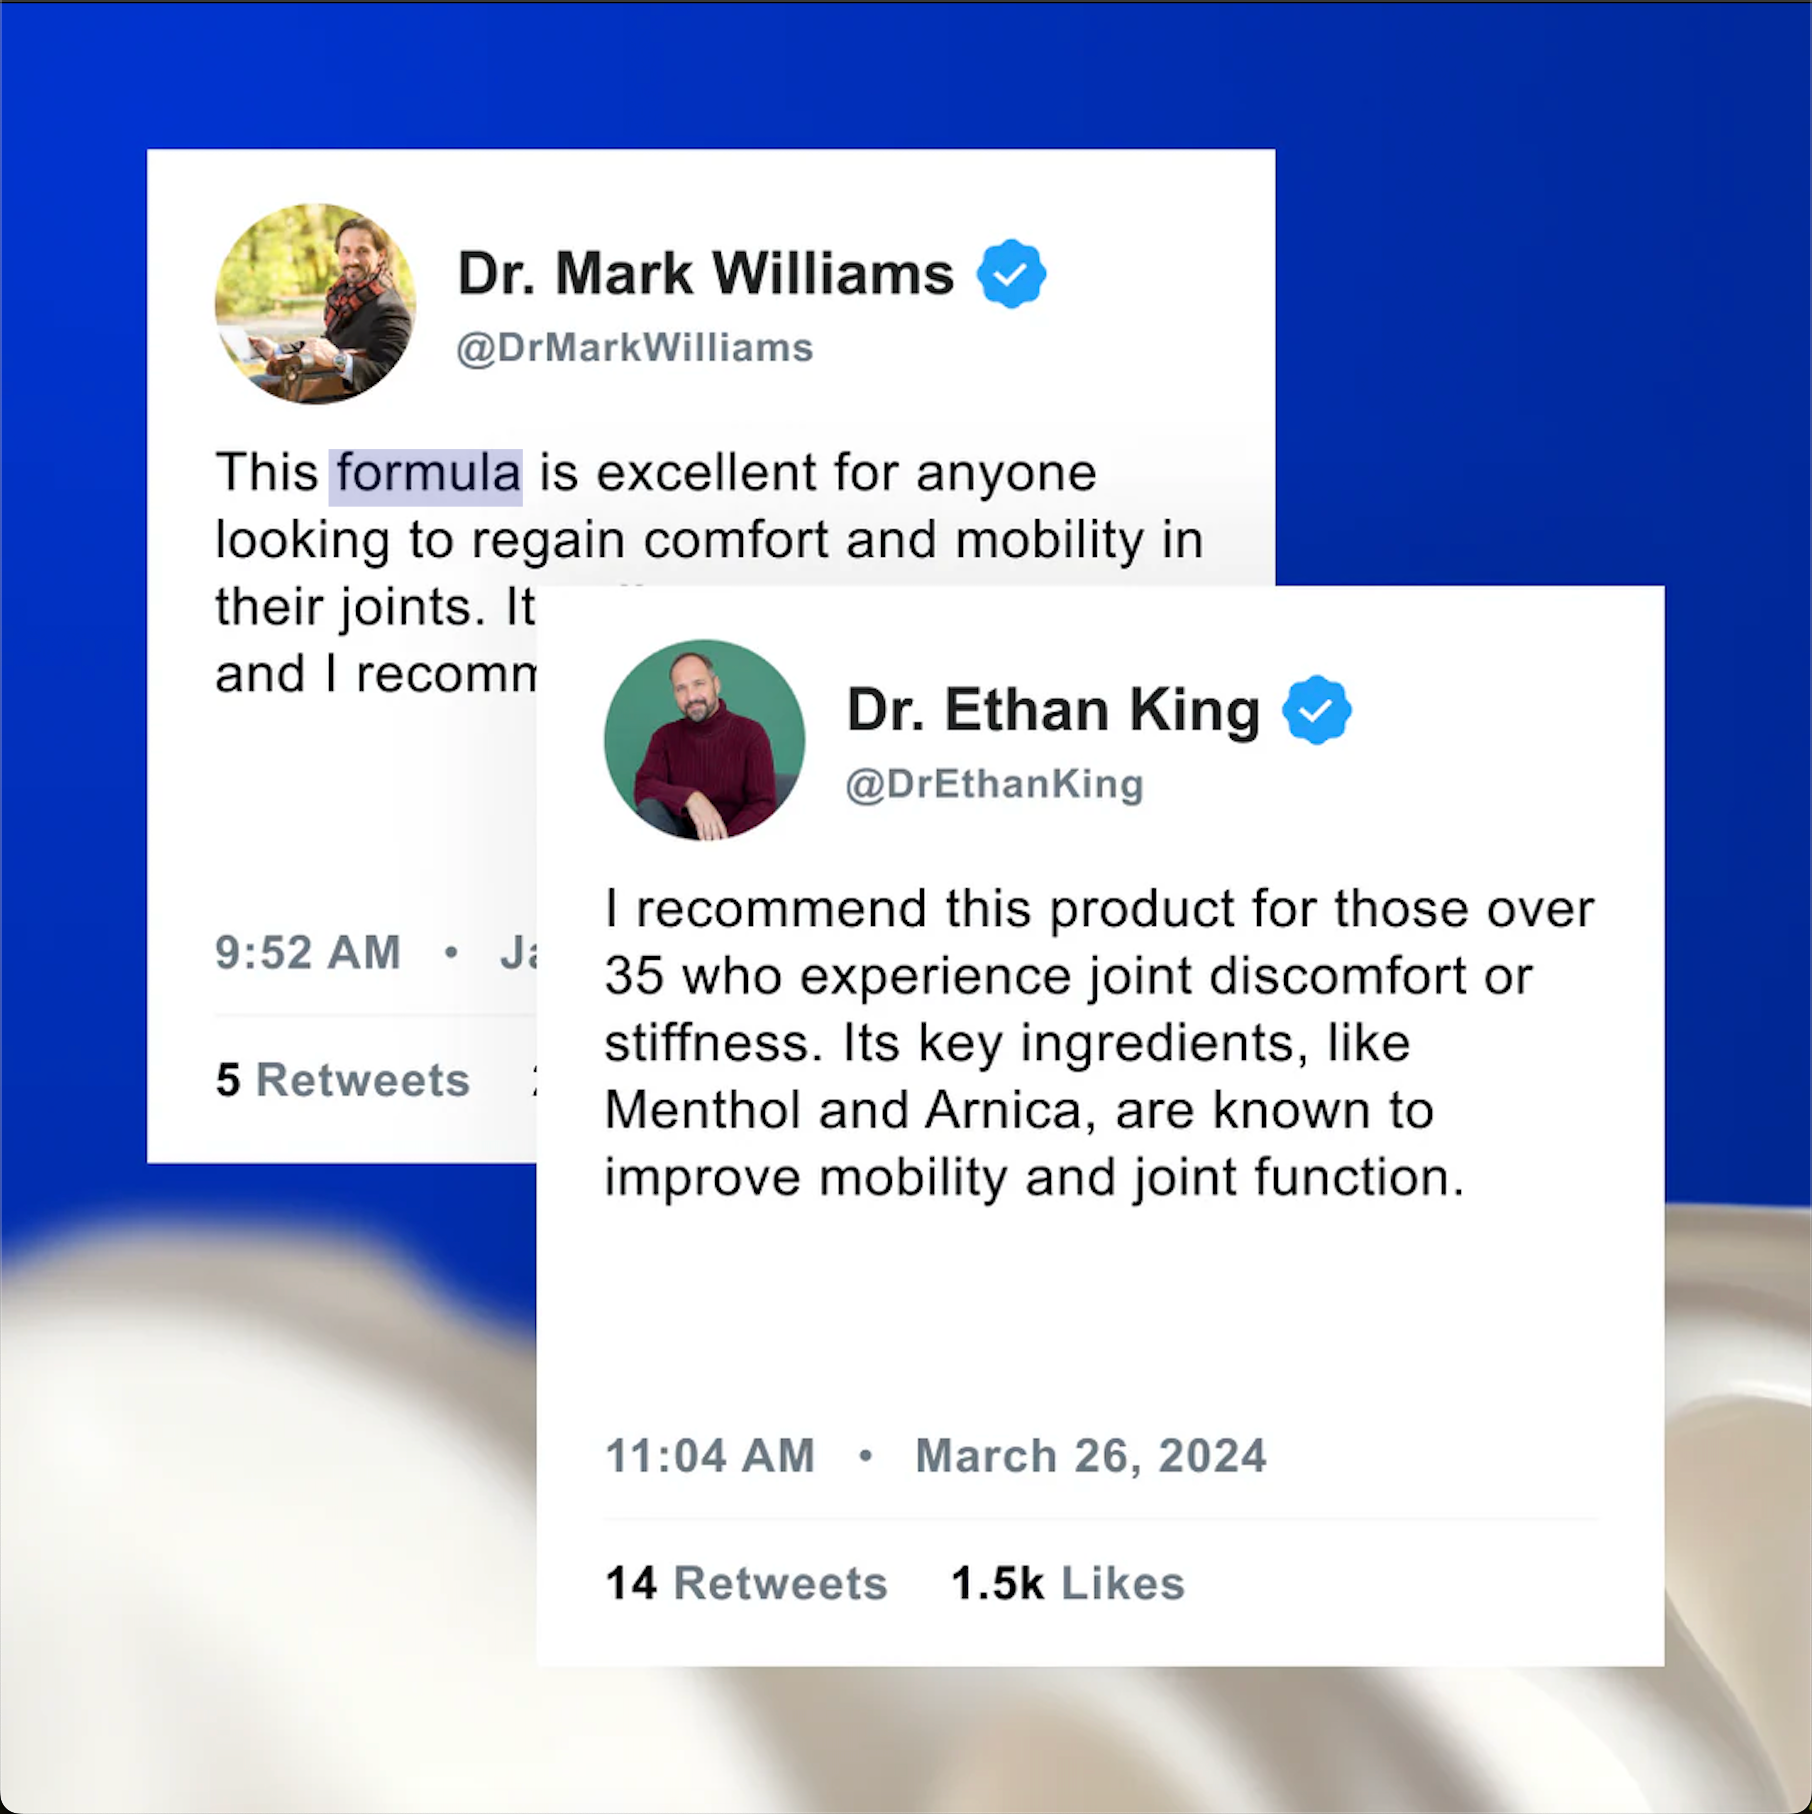Click the highlighted word formula

point(427,473)
